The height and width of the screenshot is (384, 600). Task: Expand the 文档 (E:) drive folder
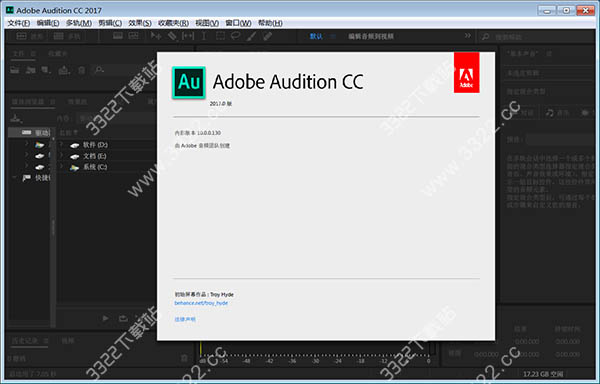62,156
